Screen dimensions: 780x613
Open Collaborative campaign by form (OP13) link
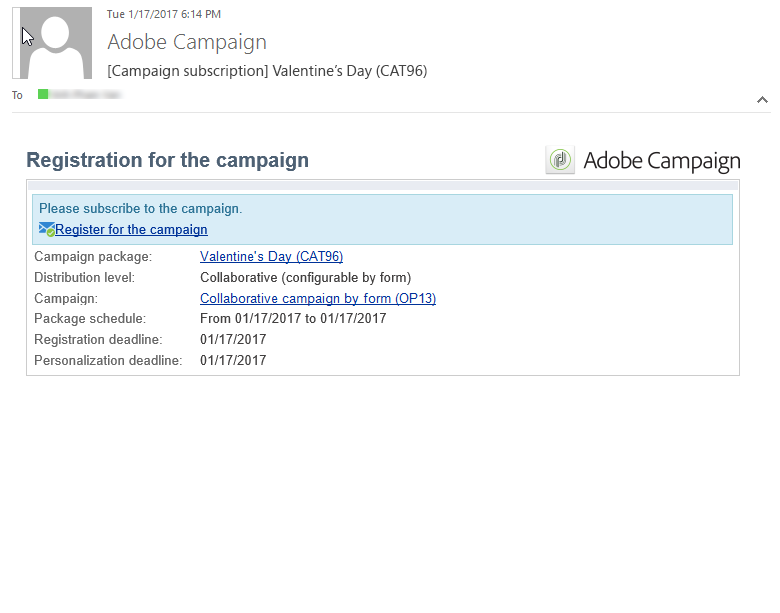[x=318, y=298]
